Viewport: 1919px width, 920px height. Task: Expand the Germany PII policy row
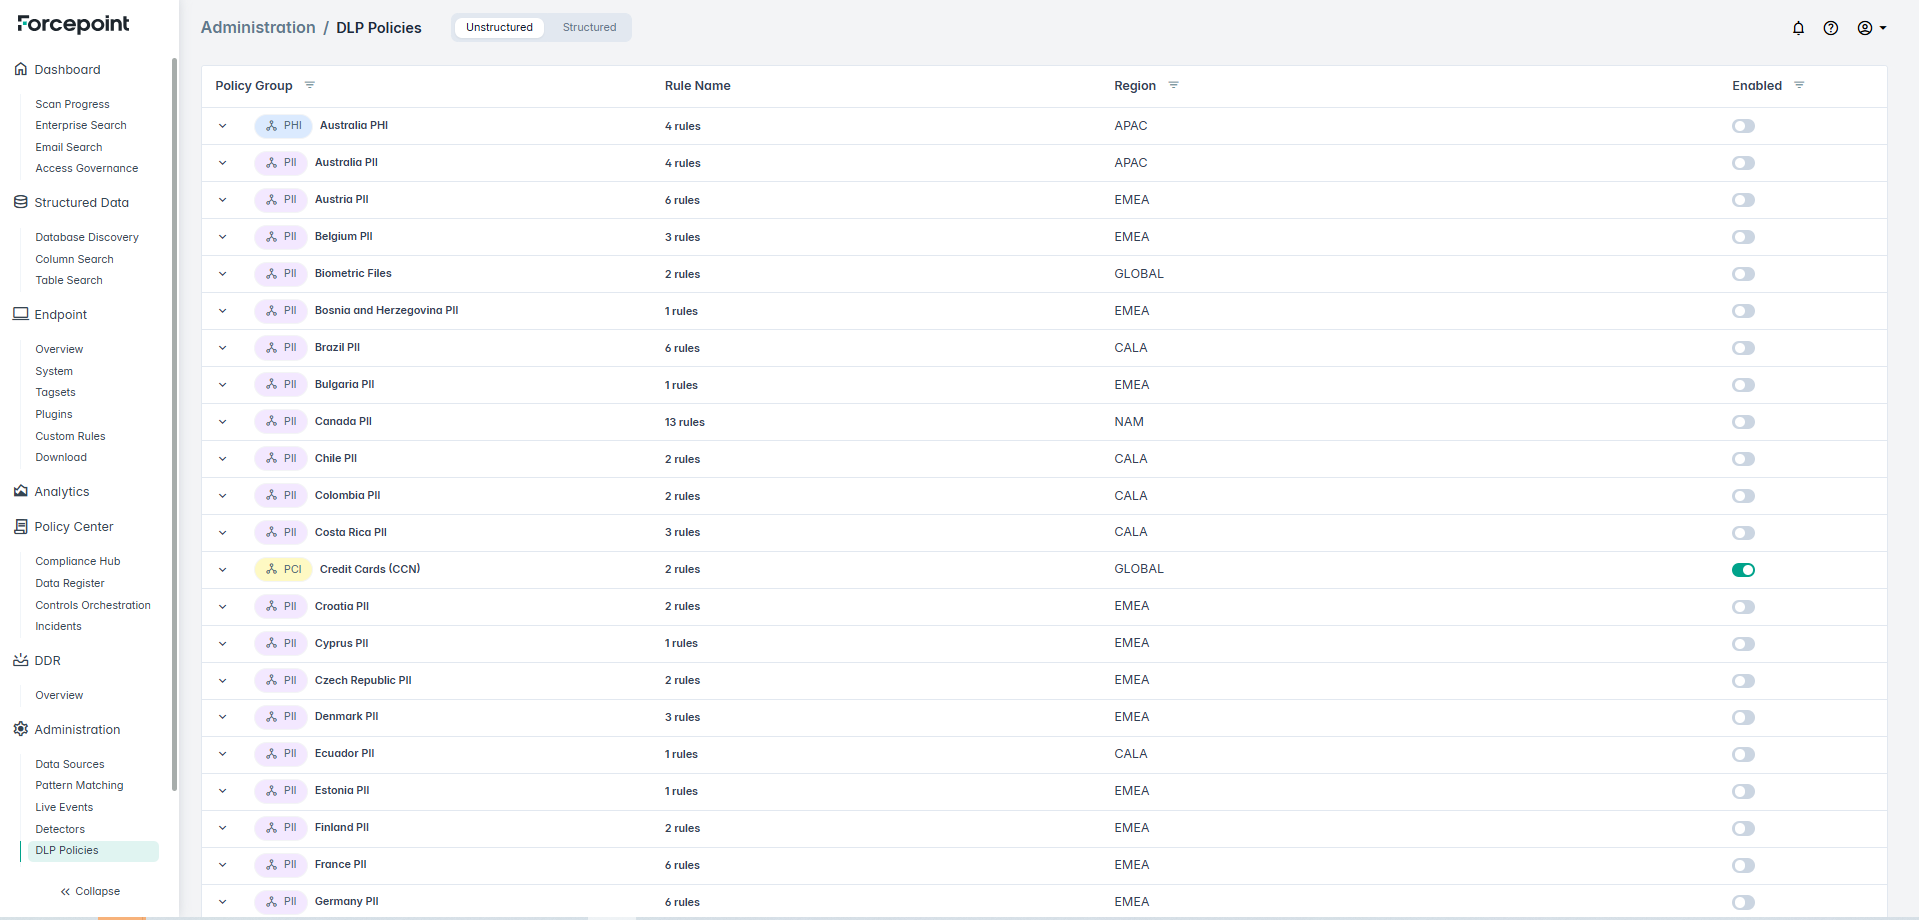(223, 902)
